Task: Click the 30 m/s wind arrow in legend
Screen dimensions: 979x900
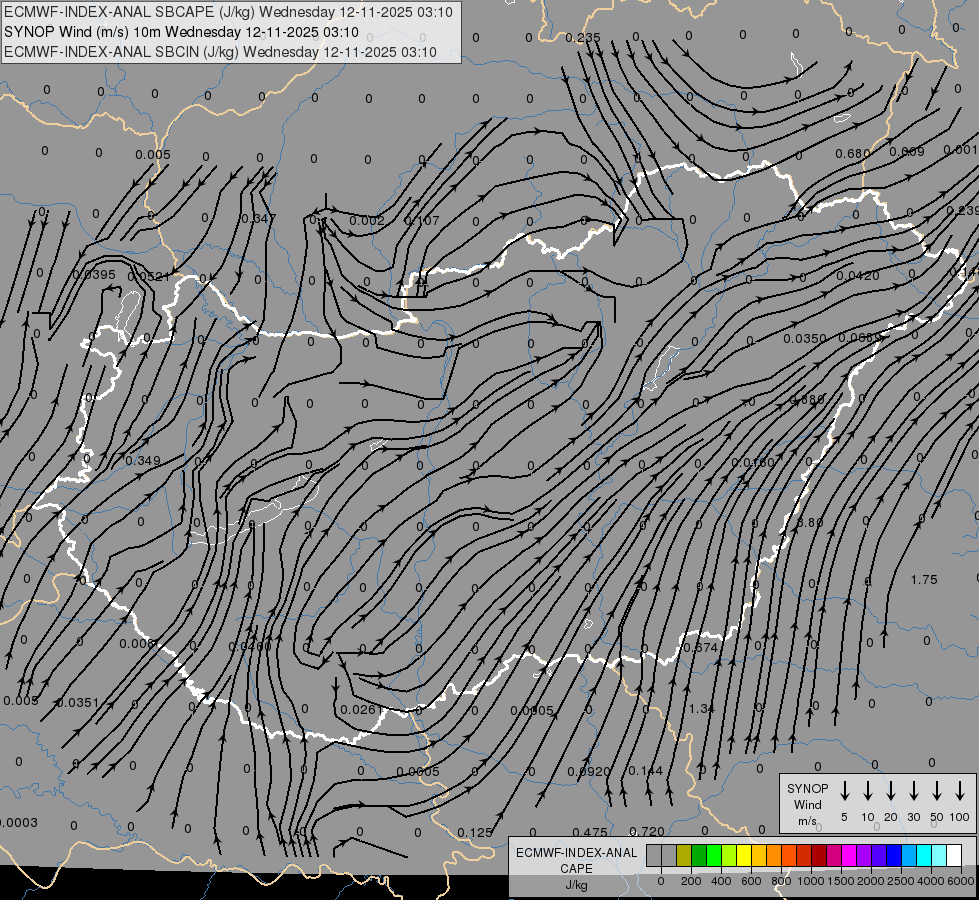Action: 913,791
